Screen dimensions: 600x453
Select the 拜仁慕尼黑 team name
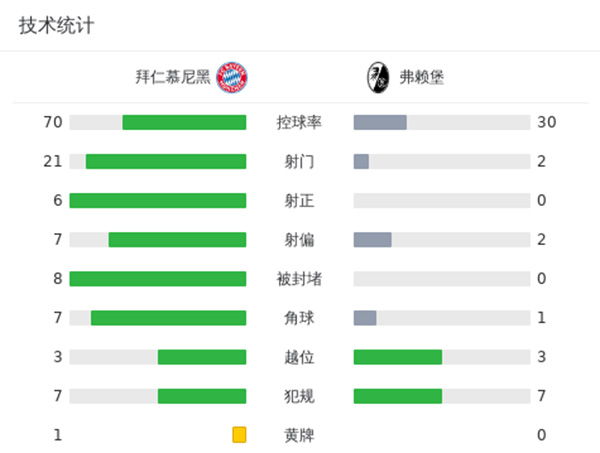173,77
